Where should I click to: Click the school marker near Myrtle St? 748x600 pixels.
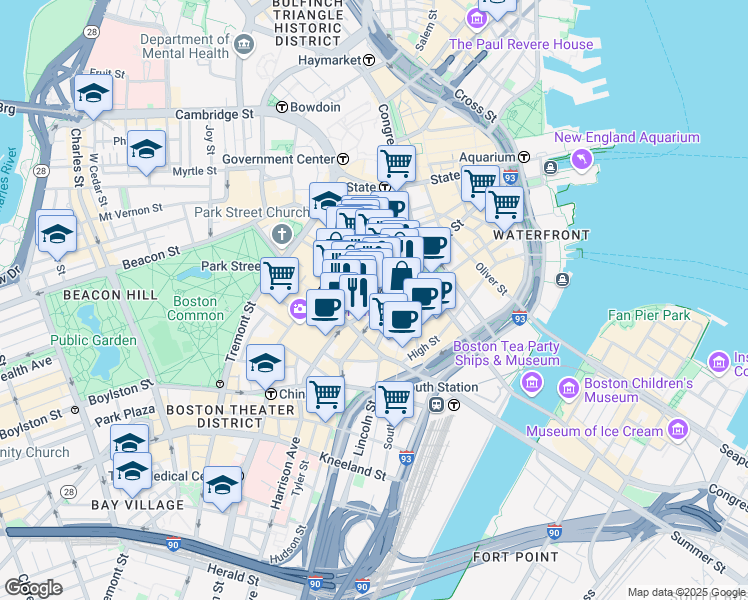point(146,153)
